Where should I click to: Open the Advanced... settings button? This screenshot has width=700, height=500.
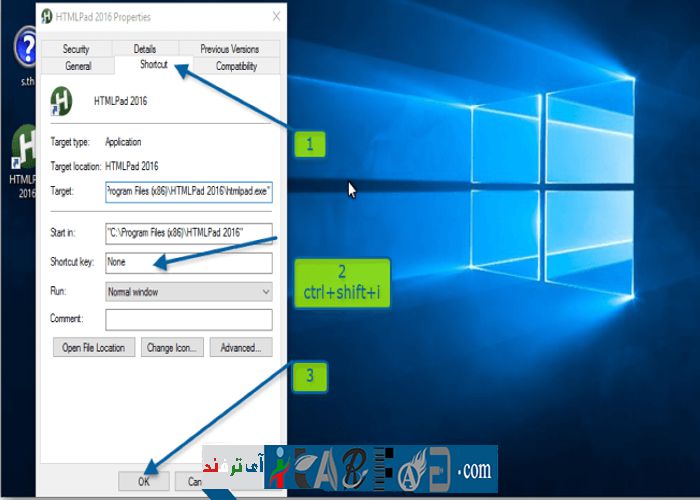[241, 348]
